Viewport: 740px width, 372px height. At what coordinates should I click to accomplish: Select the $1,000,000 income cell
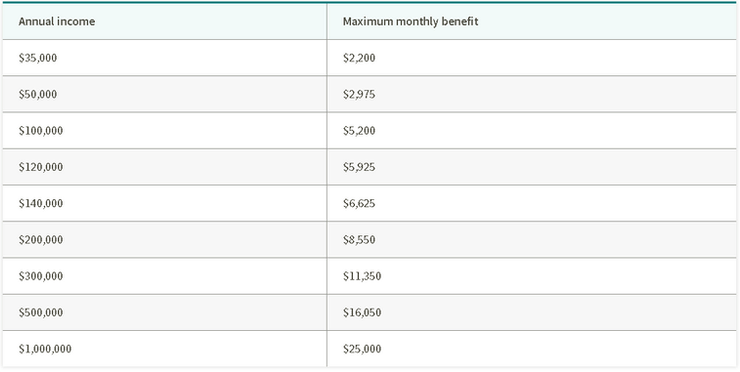pos(164,348)
